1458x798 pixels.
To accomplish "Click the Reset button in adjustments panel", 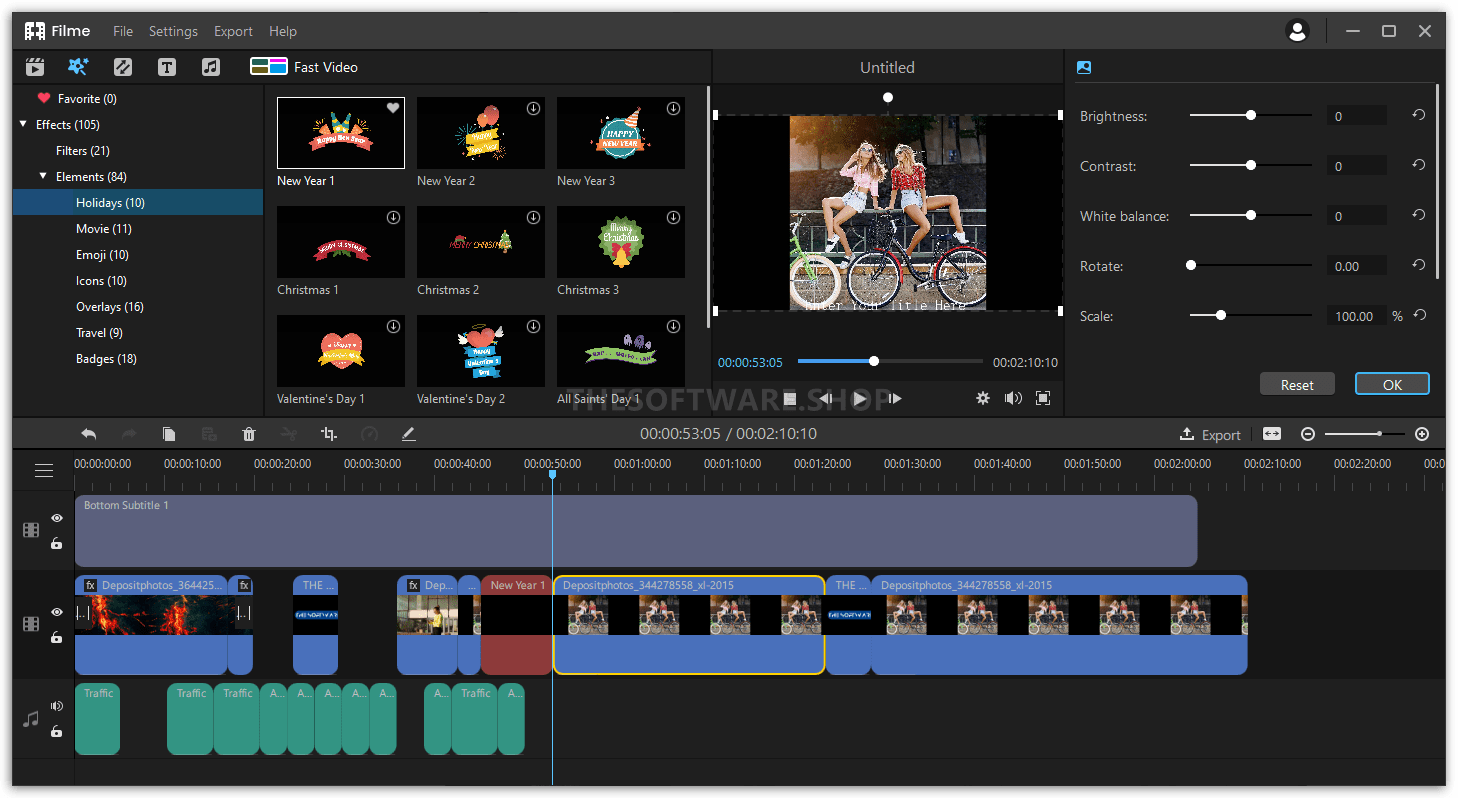I will click(x=1297, y=383).
